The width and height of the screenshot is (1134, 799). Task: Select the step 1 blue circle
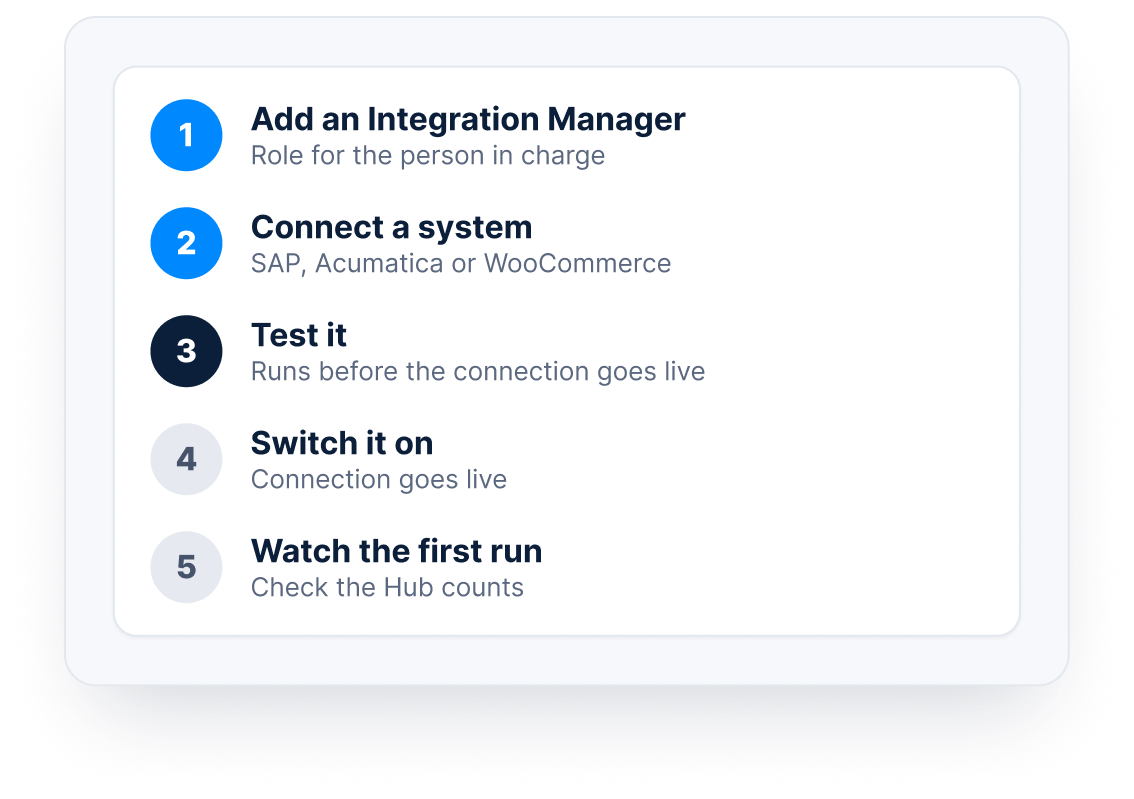click(x=187, y=135)
